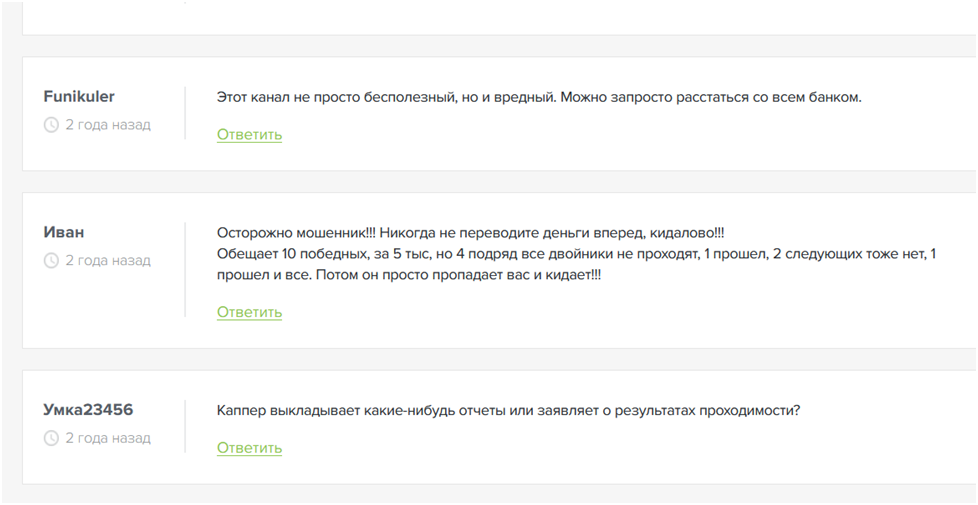Select the '2 года назад' timestamp under Умка23456
The height and width of the screenshot is (505, 978).
[x=108, y=438]
